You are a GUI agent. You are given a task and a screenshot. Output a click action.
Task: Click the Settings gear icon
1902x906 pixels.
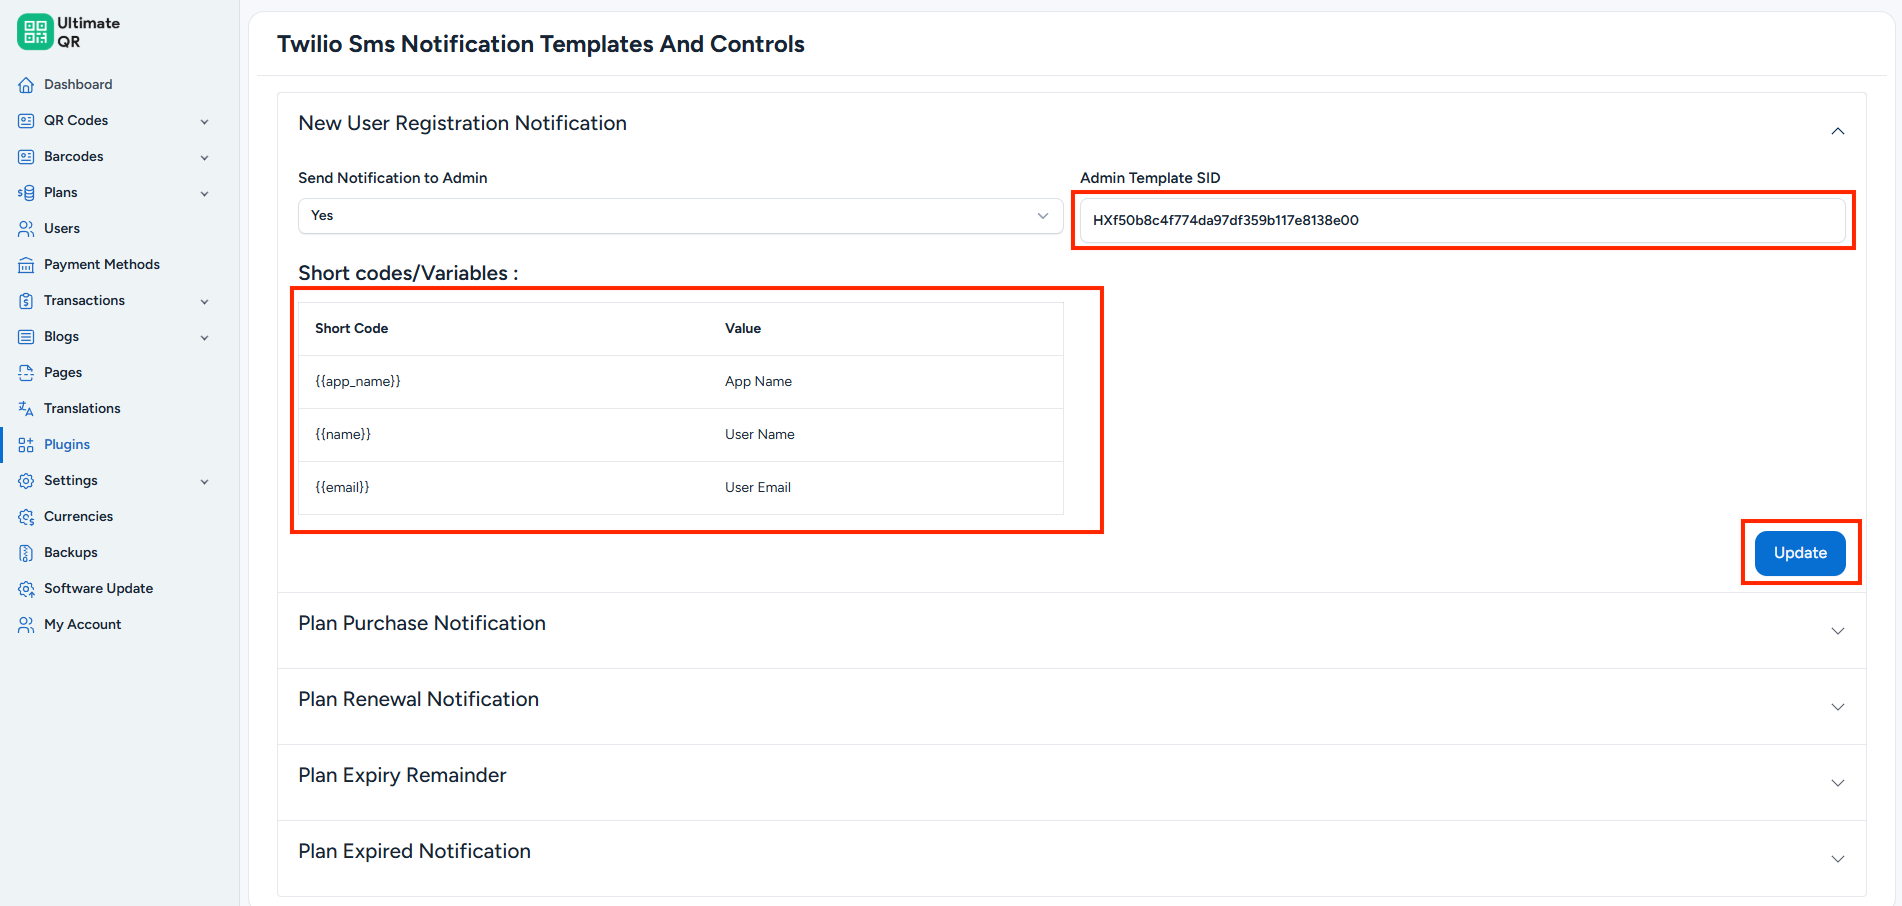pyautogui.click(x=26, y=481)
